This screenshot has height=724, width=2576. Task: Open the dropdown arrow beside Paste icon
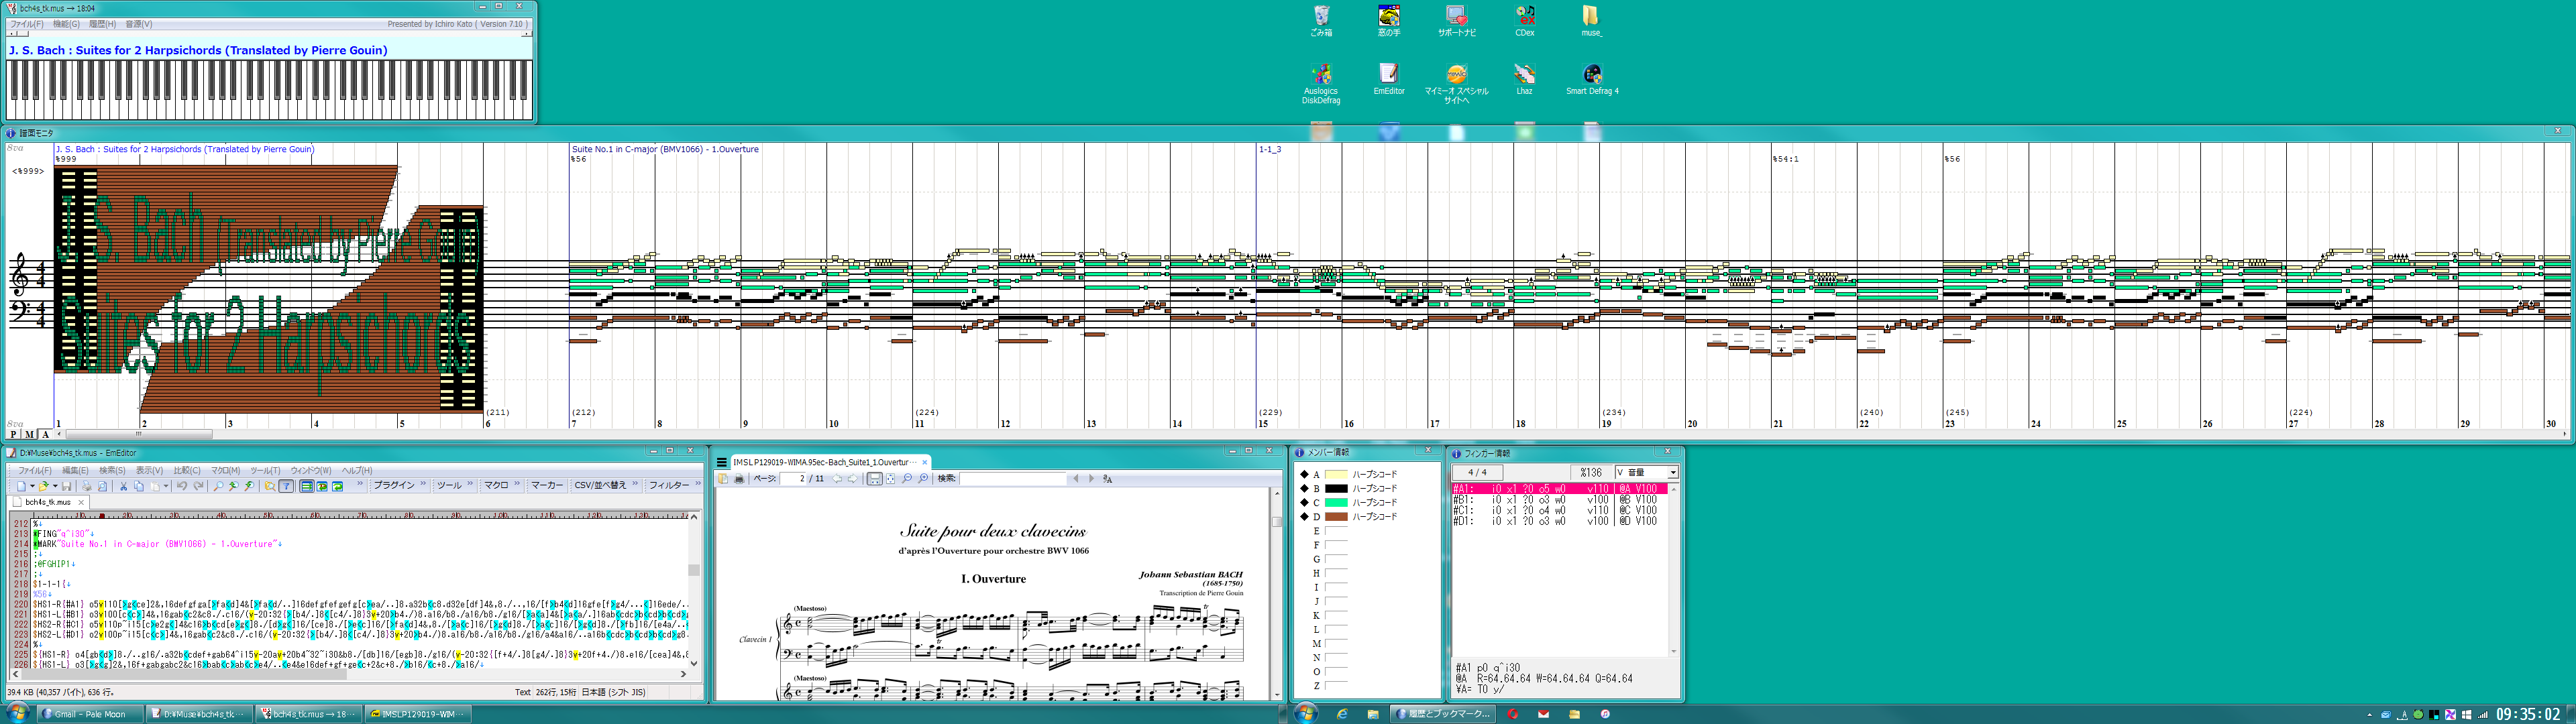click(x=166, y=487)
